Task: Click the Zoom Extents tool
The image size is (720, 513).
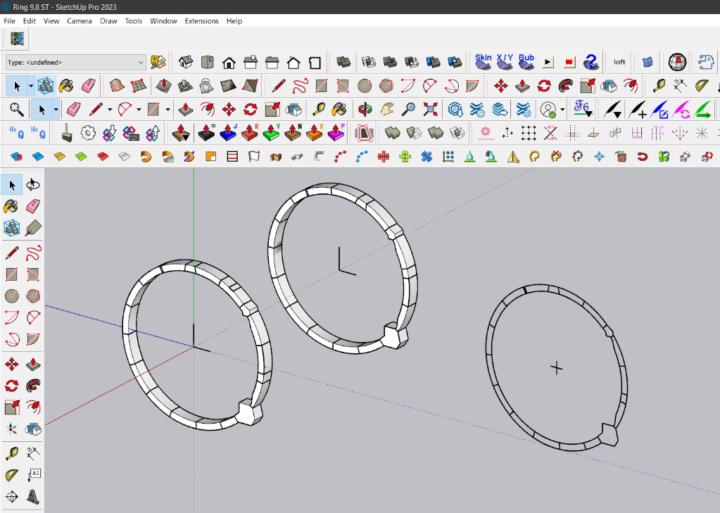Action: pyautogui.click(x=430, y=109)
